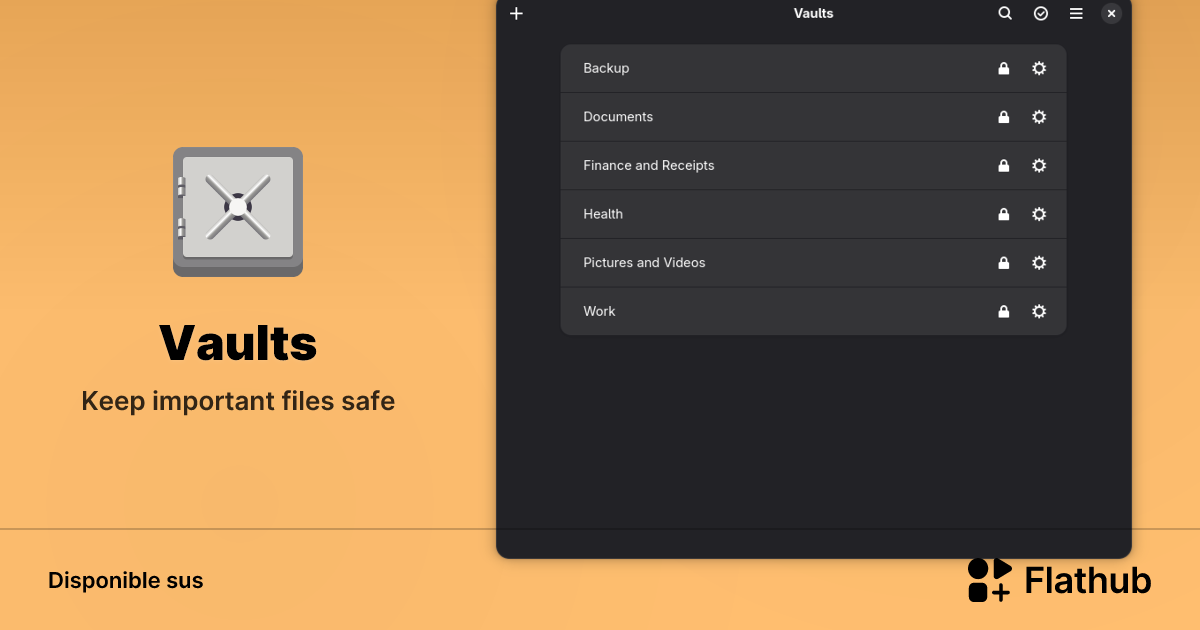Unlock the Health vault with its lock icon

pyautogui.click(x=1003, y=214)
